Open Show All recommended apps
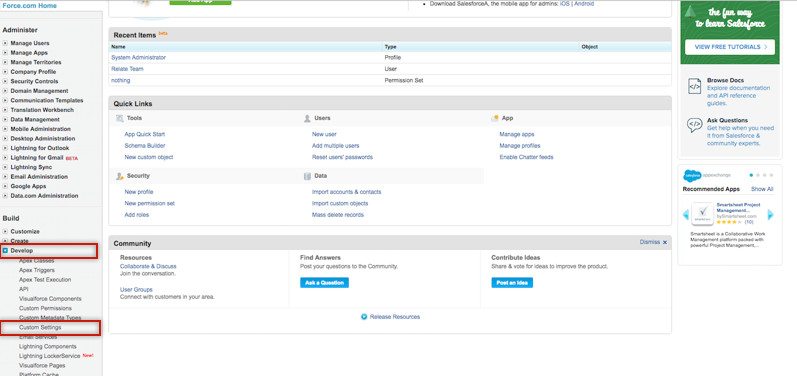The width and height of the screenshot is (797, 376). pos(762,189)
